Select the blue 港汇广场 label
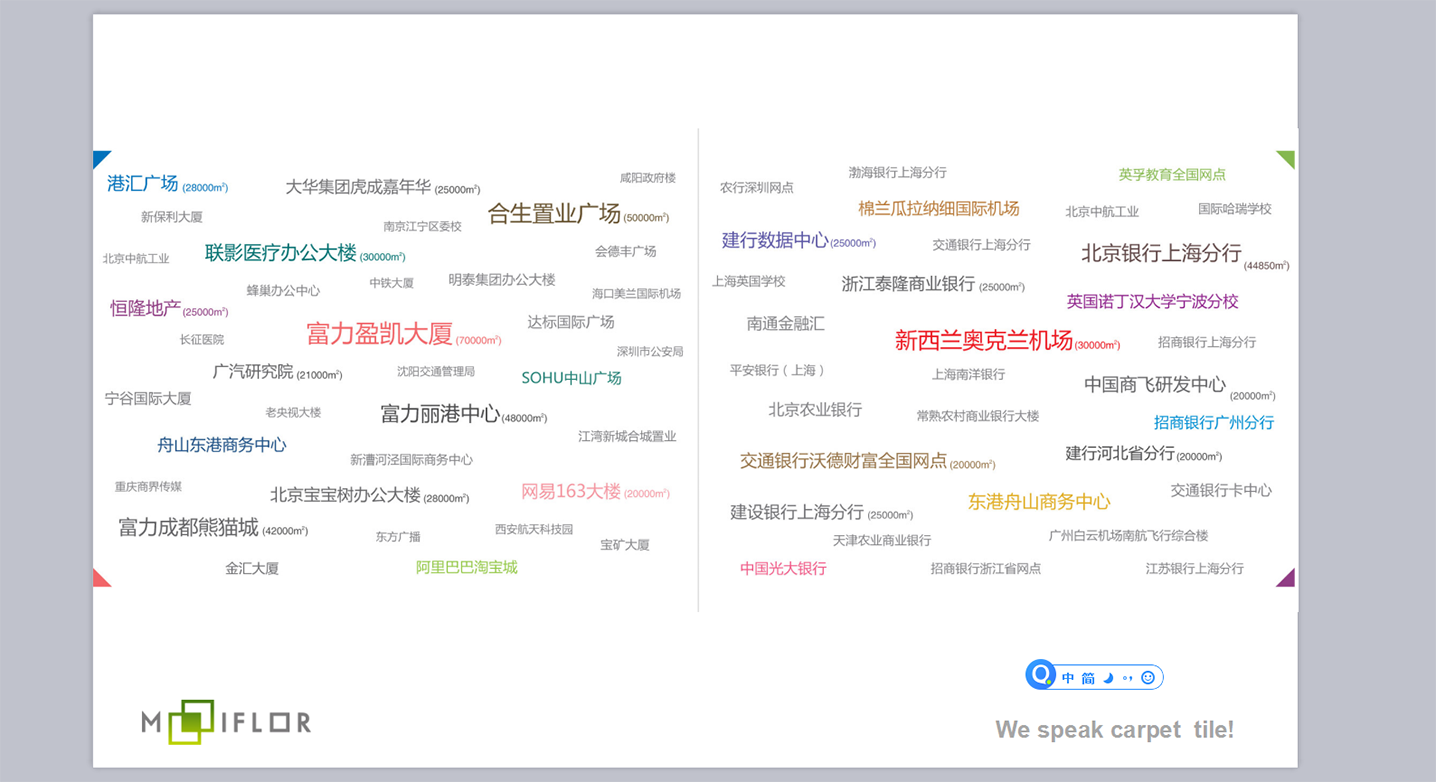 pos(142,184)
